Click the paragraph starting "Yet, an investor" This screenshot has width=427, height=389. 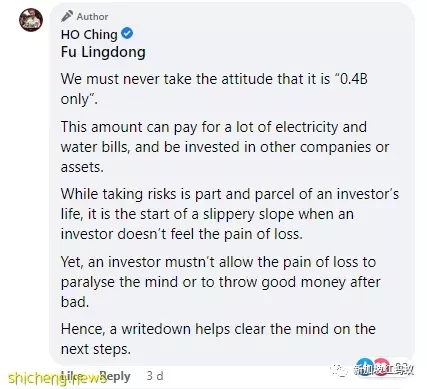[220, 282]
